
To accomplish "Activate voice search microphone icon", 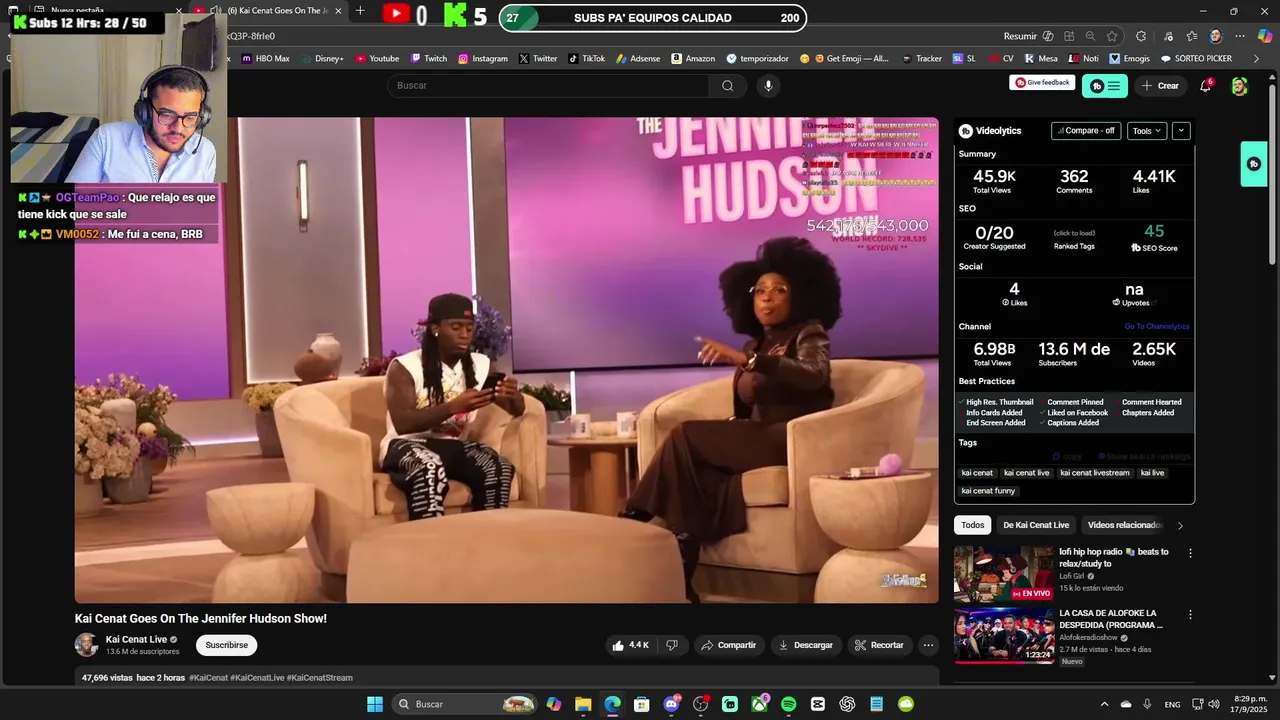I will pos(768,86).
